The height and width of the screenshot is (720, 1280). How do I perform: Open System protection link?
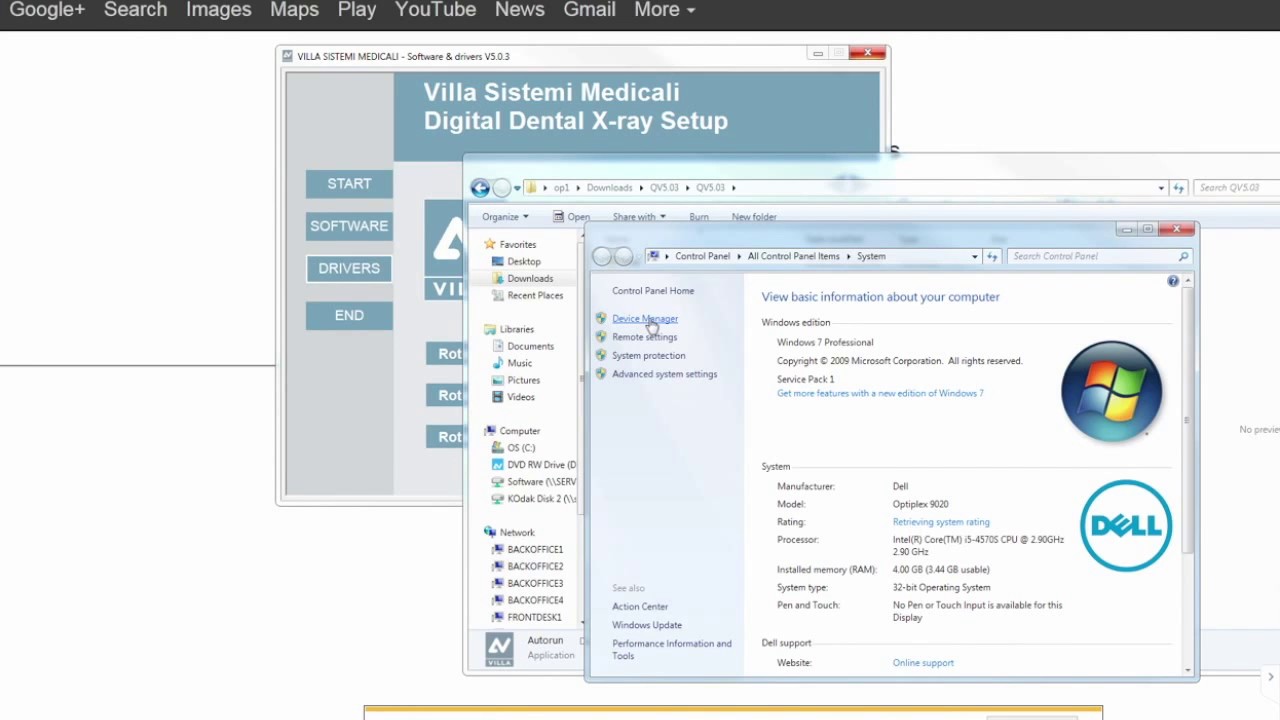[x=648, y=356]
